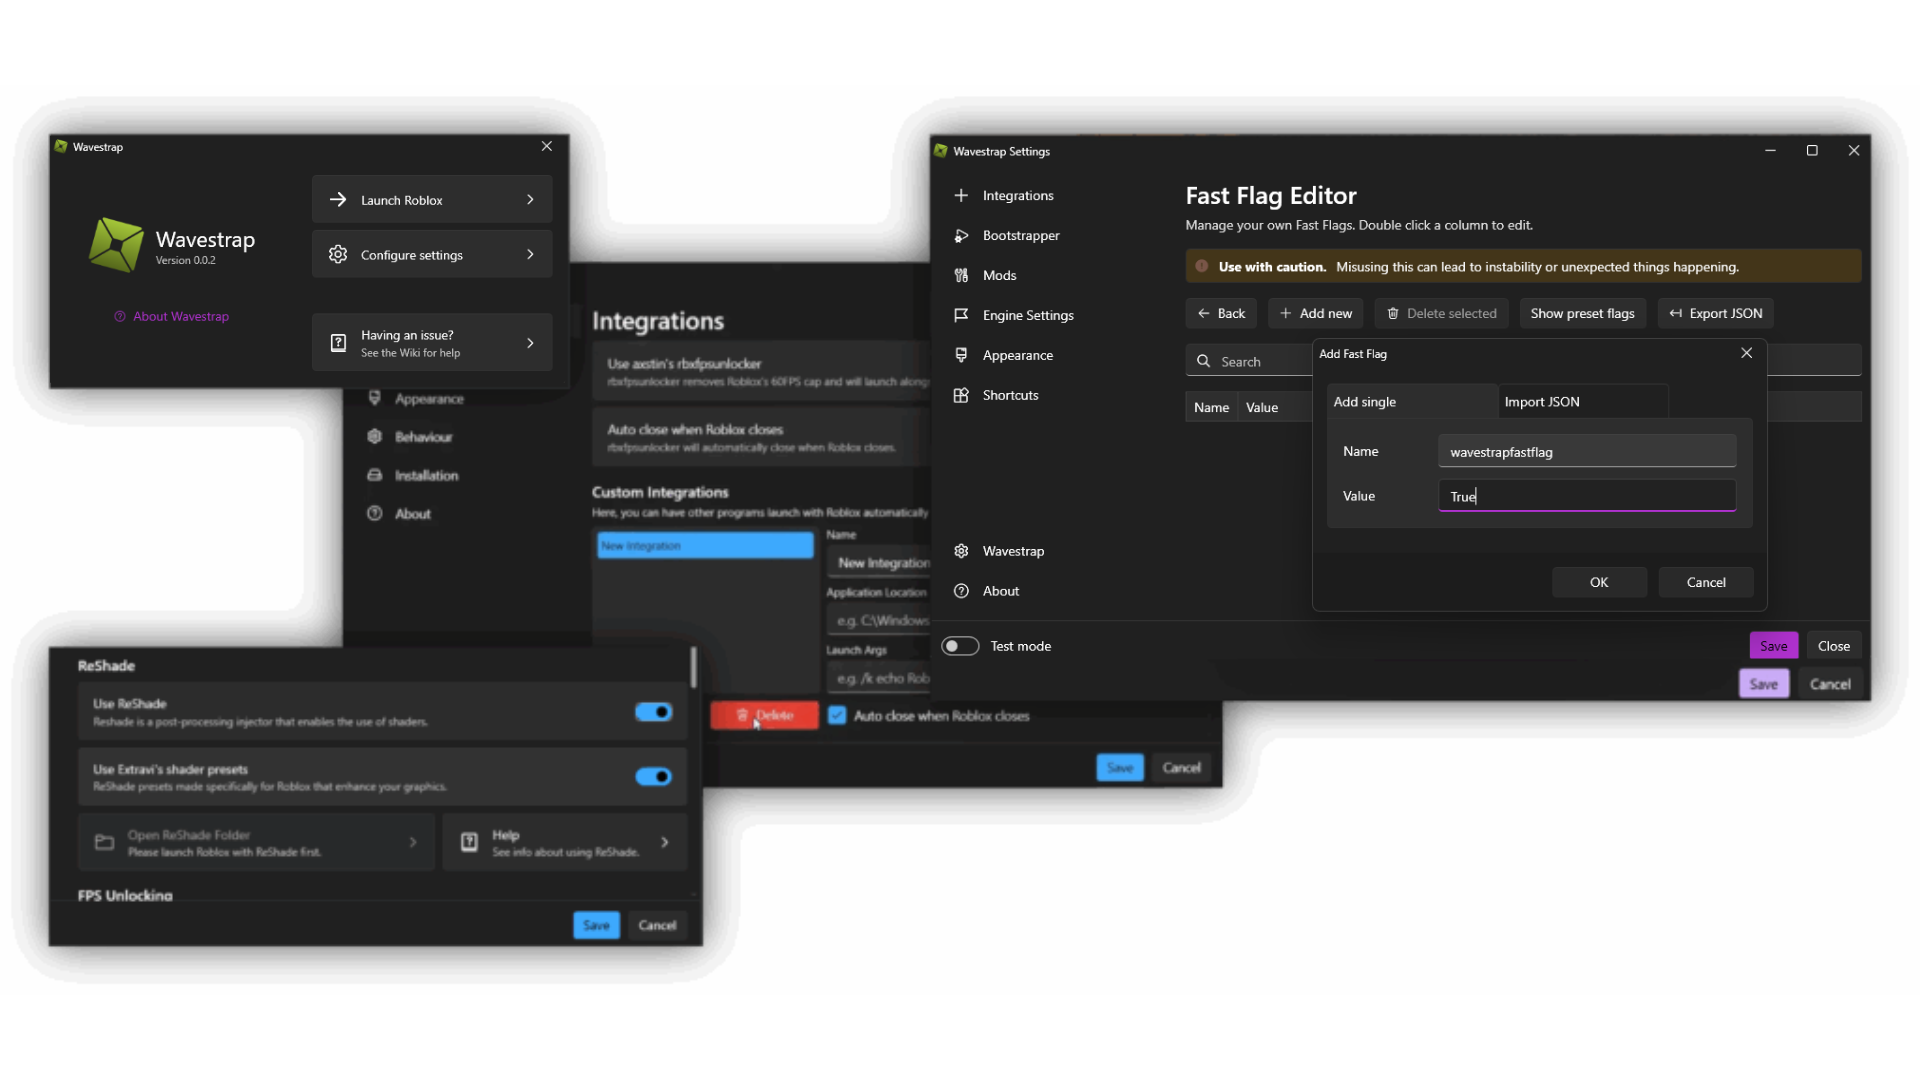The width and height of the screenshot is (1920, 1080).
Task: Click OK in Add Fast Flag dialog
Action: (1599, 582)
